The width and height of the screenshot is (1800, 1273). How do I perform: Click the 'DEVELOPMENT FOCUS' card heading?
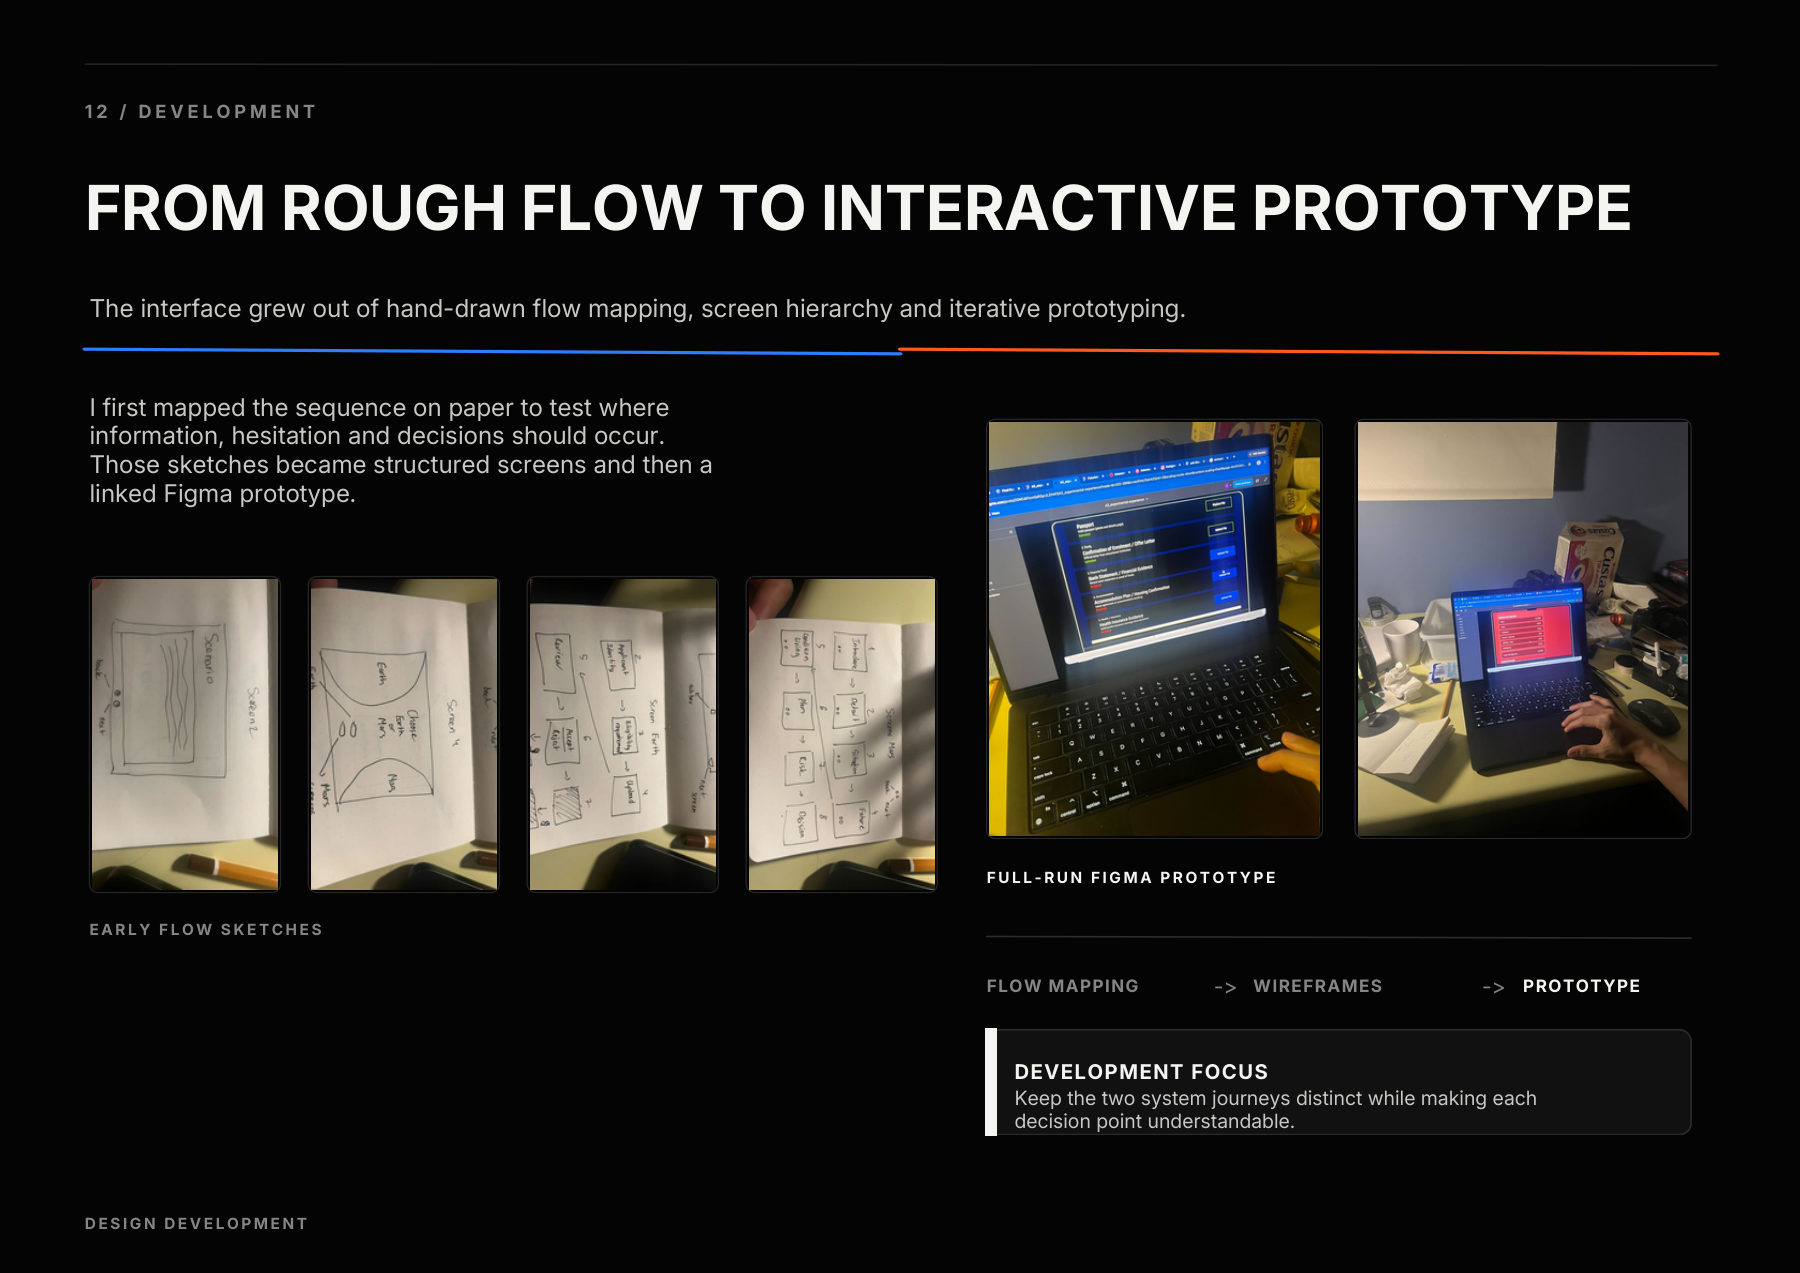coord(1141,1072)
